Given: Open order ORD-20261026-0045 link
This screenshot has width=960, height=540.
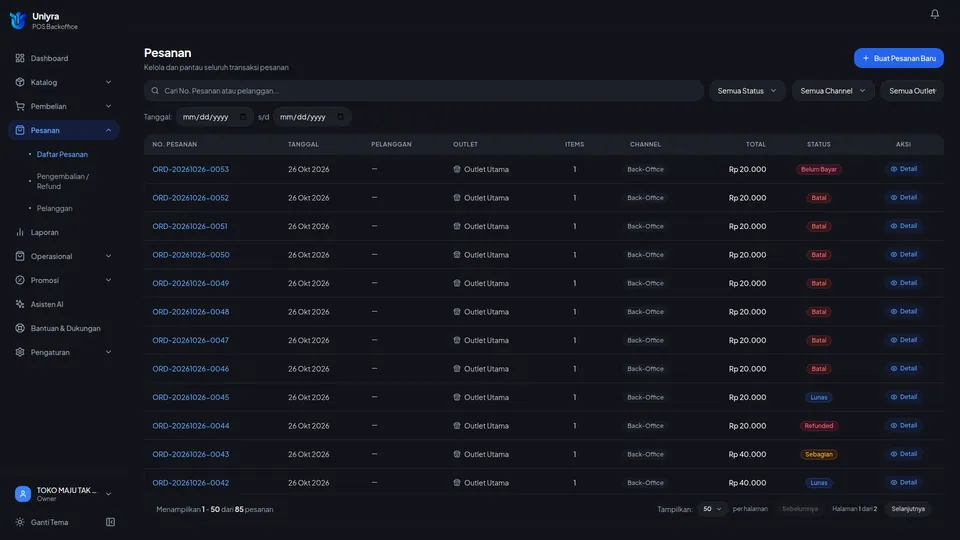Looking at the screenshot, I should tap(190, 397).
